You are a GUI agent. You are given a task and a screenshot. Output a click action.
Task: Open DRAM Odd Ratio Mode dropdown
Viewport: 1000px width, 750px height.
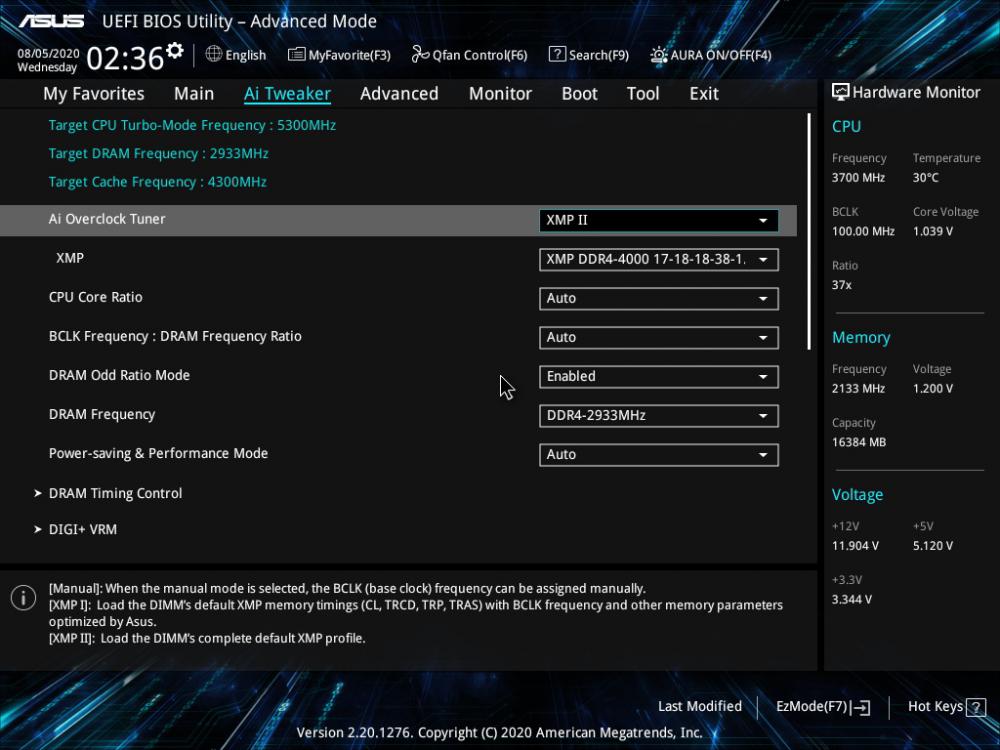pos(658,376)
